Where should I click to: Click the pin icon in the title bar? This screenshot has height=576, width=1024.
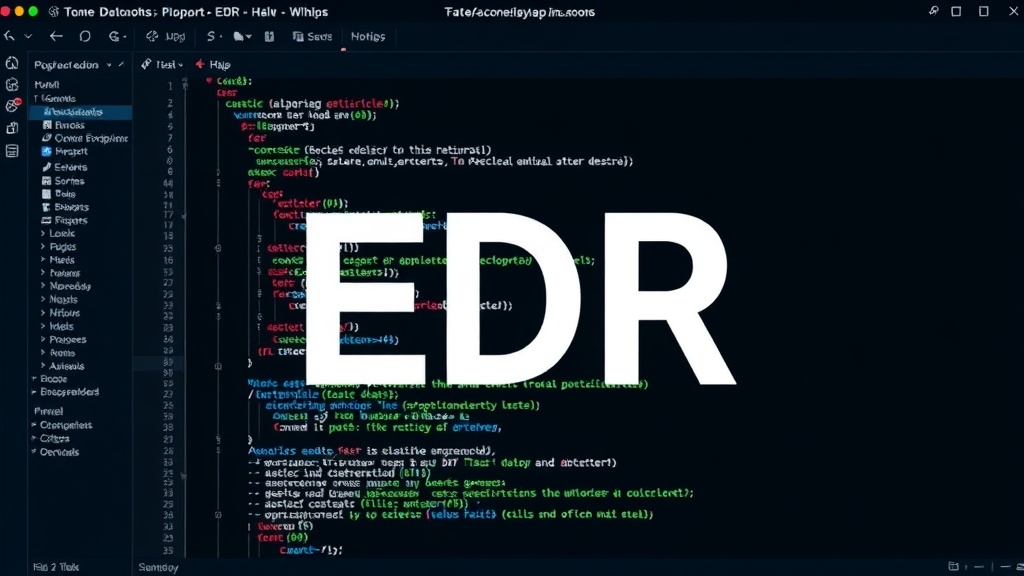pos(934,11)
